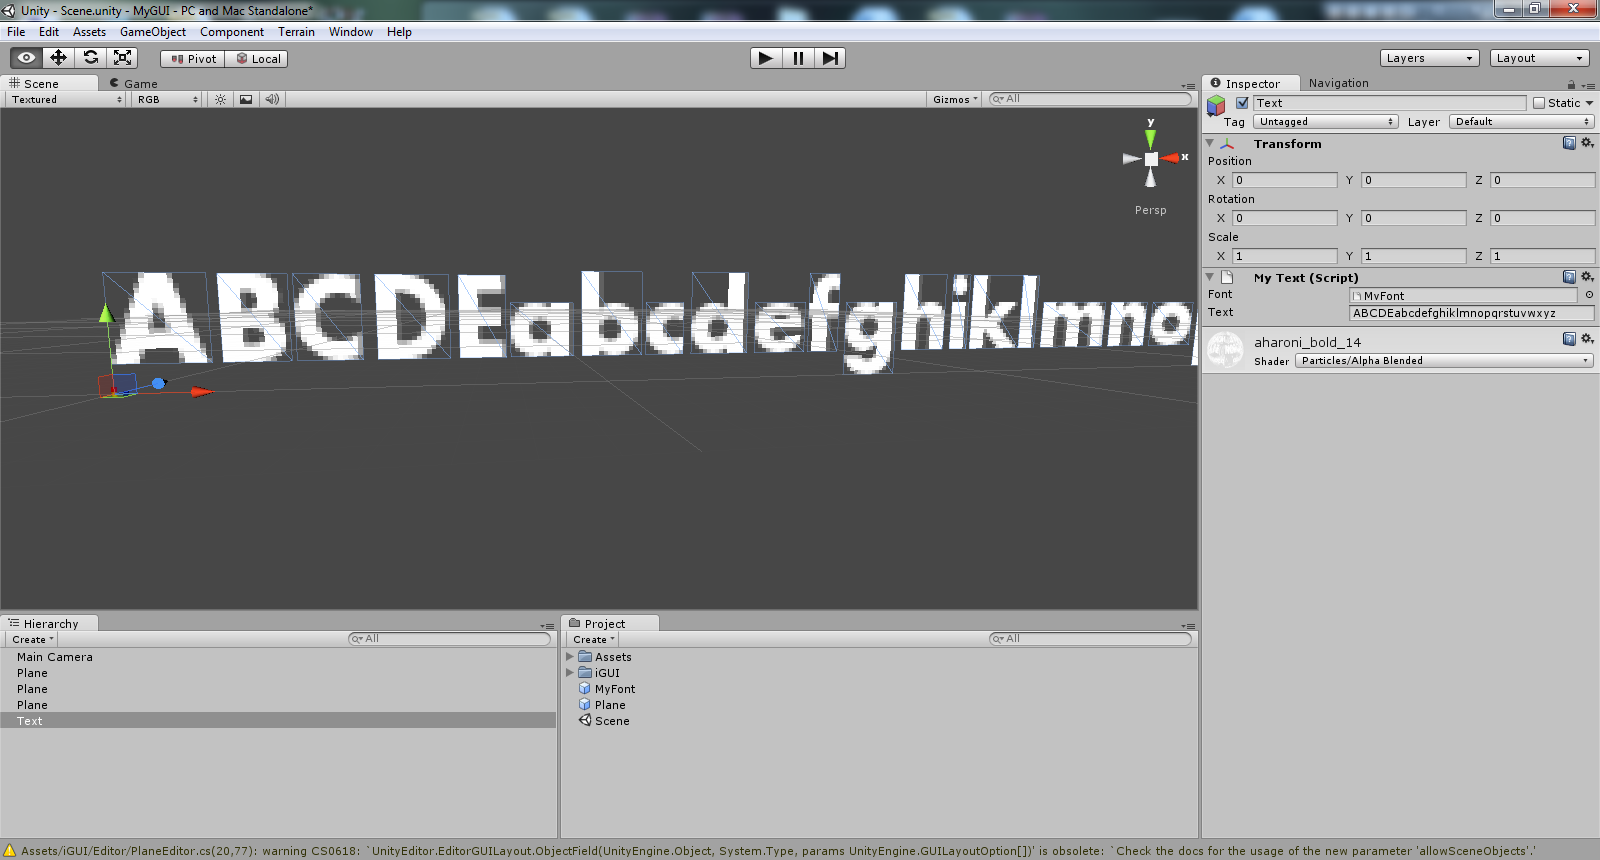The width and height of the screenshot is (1600, 860).
Task: Click the Pause button
Action: coord(798,58)
